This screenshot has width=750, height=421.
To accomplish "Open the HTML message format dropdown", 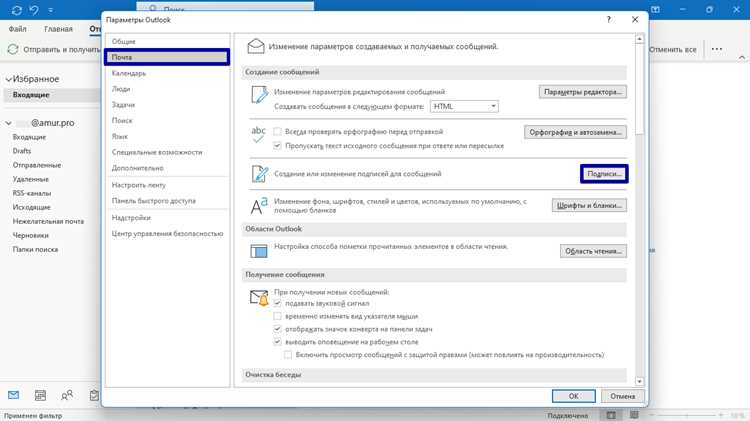I will coord(464,106).
